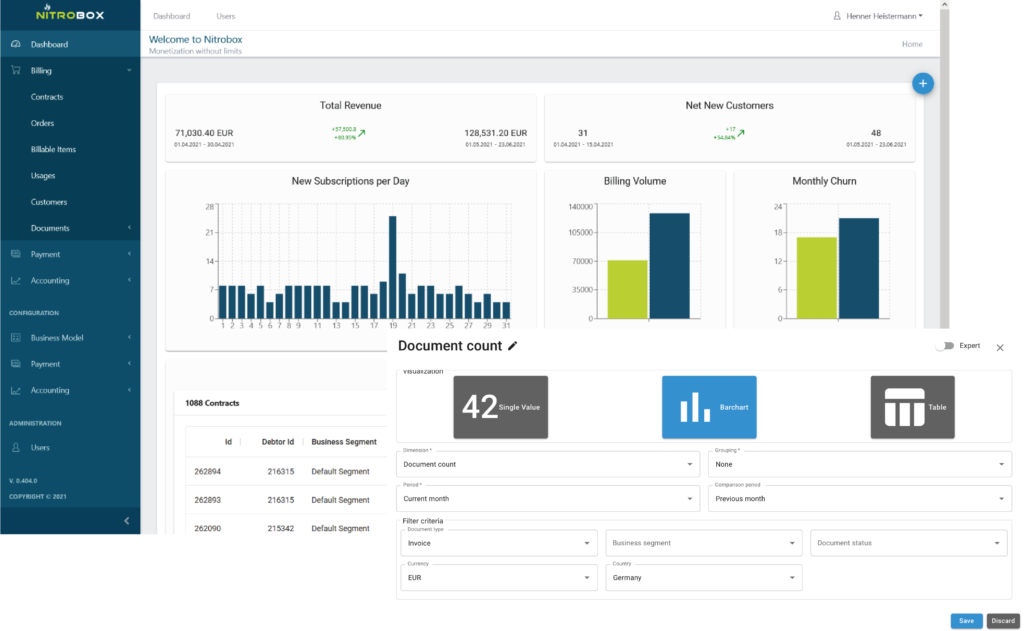Image resolution: width=1024 pixels, height=631 pixels.
Task: Click the Nitrobox logo
Action: [70, 12]
